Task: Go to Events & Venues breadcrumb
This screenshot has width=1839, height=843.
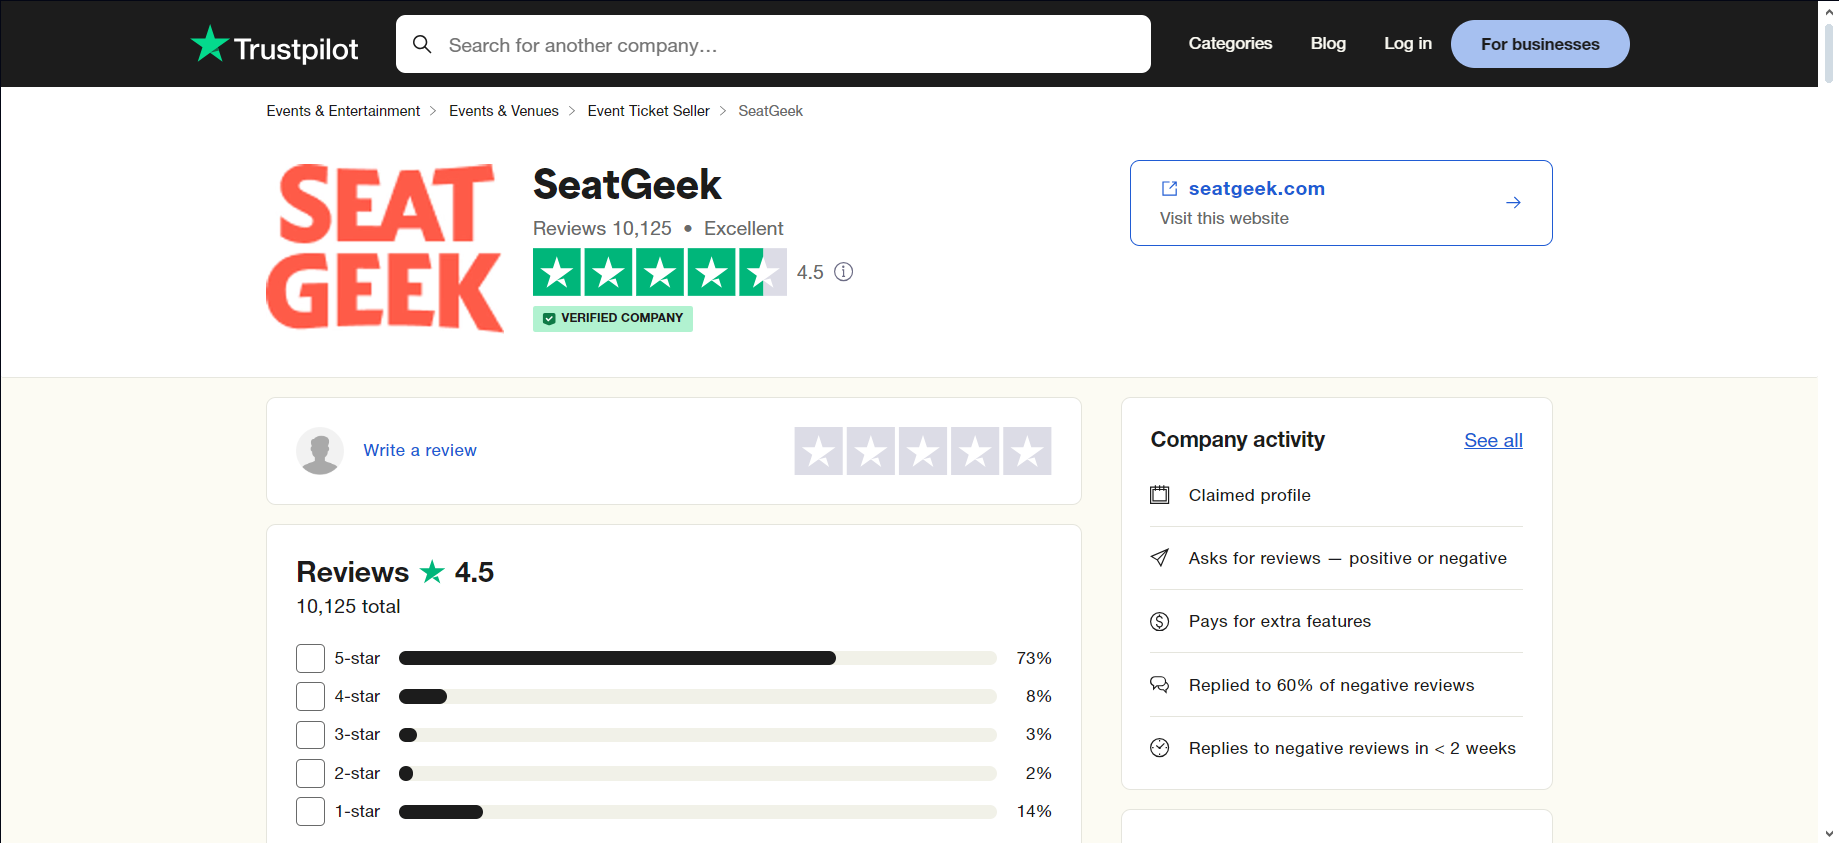Action: point(504,111)
